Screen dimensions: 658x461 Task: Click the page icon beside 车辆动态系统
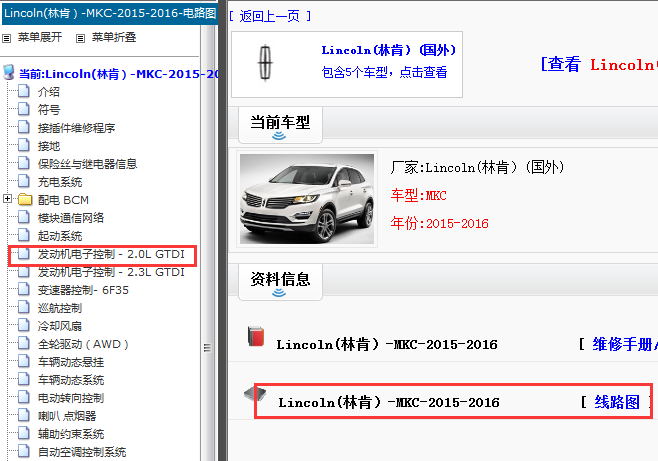[x=24, y=380]
